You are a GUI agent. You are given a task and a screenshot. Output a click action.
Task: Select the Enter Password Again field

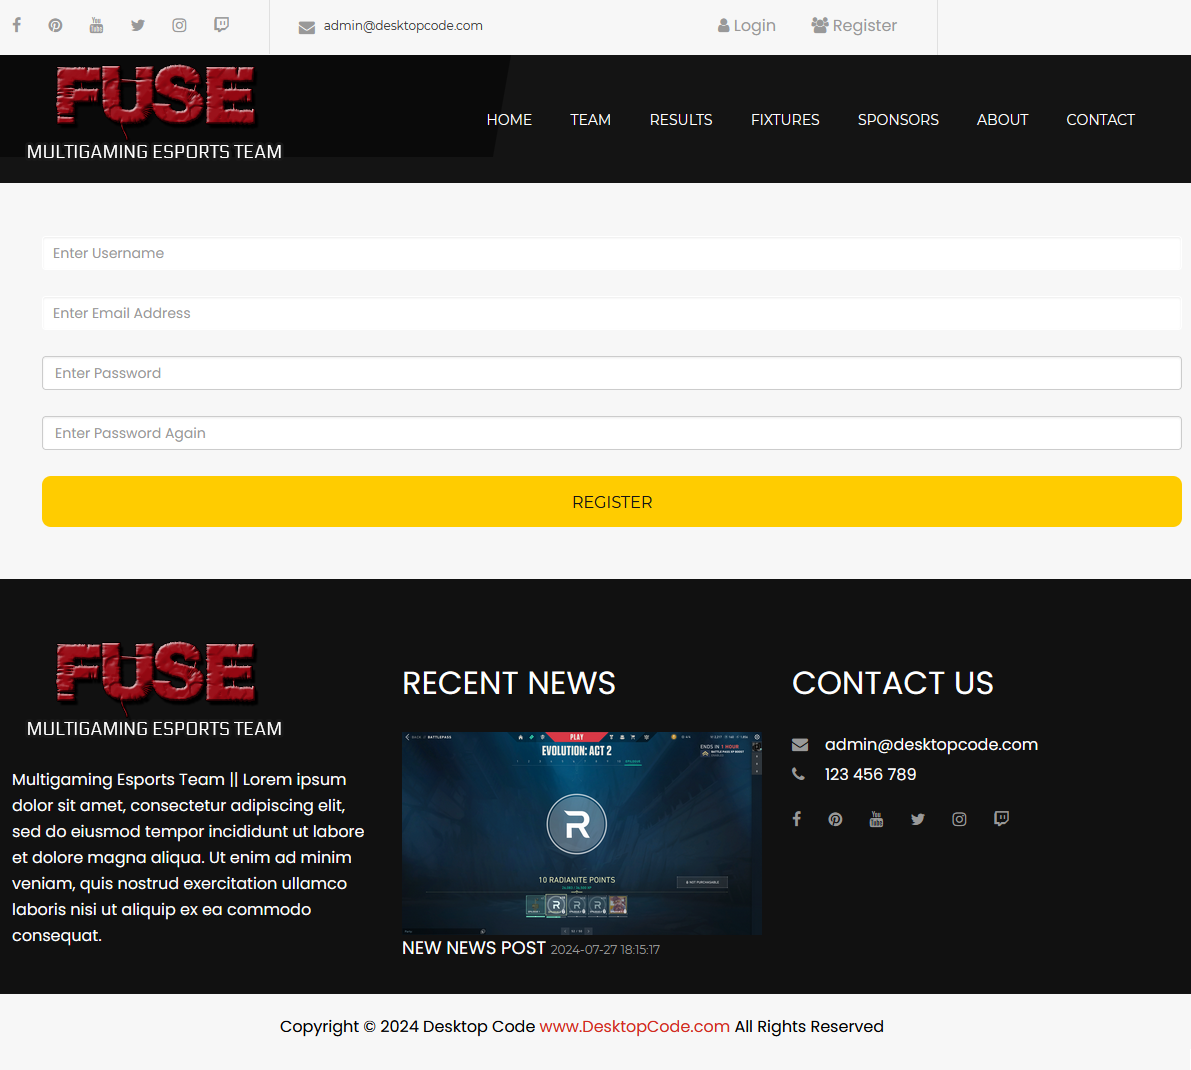[611, 433]
